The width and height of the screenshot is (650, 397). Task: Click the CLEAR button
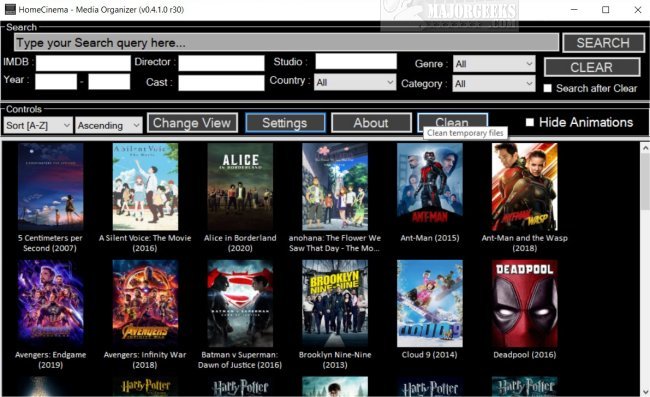592,67
